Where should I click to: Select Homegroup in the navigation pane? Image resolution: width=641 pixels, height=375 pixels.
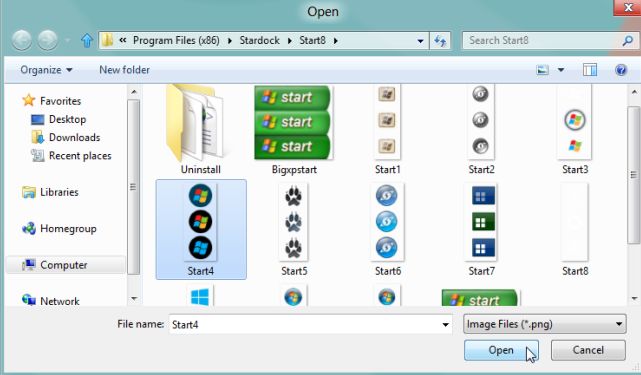(68, 229)
